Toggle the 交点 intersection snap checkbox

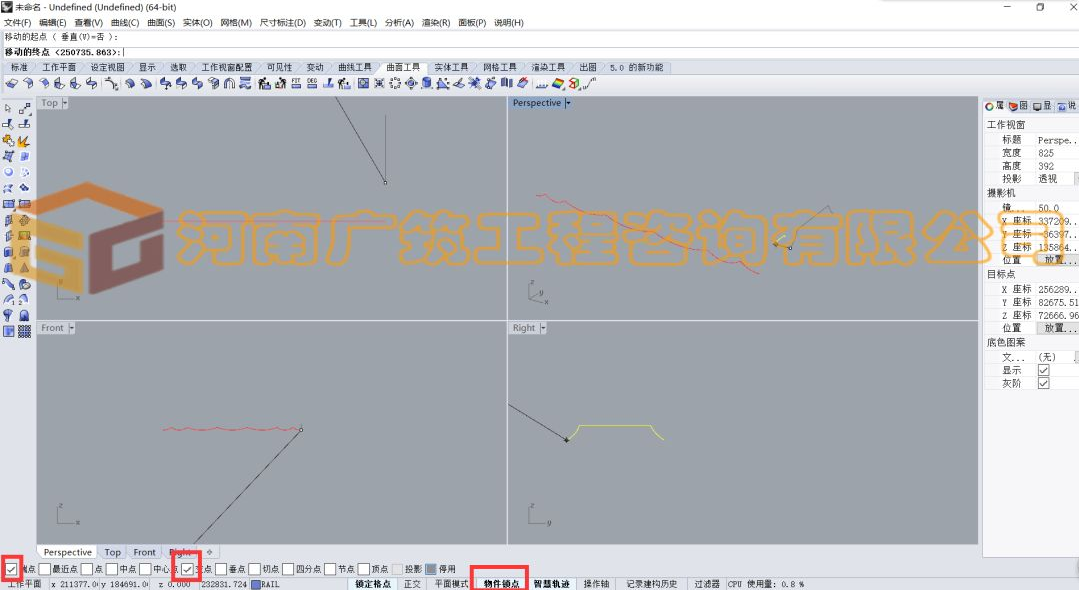tap(187, 569)
